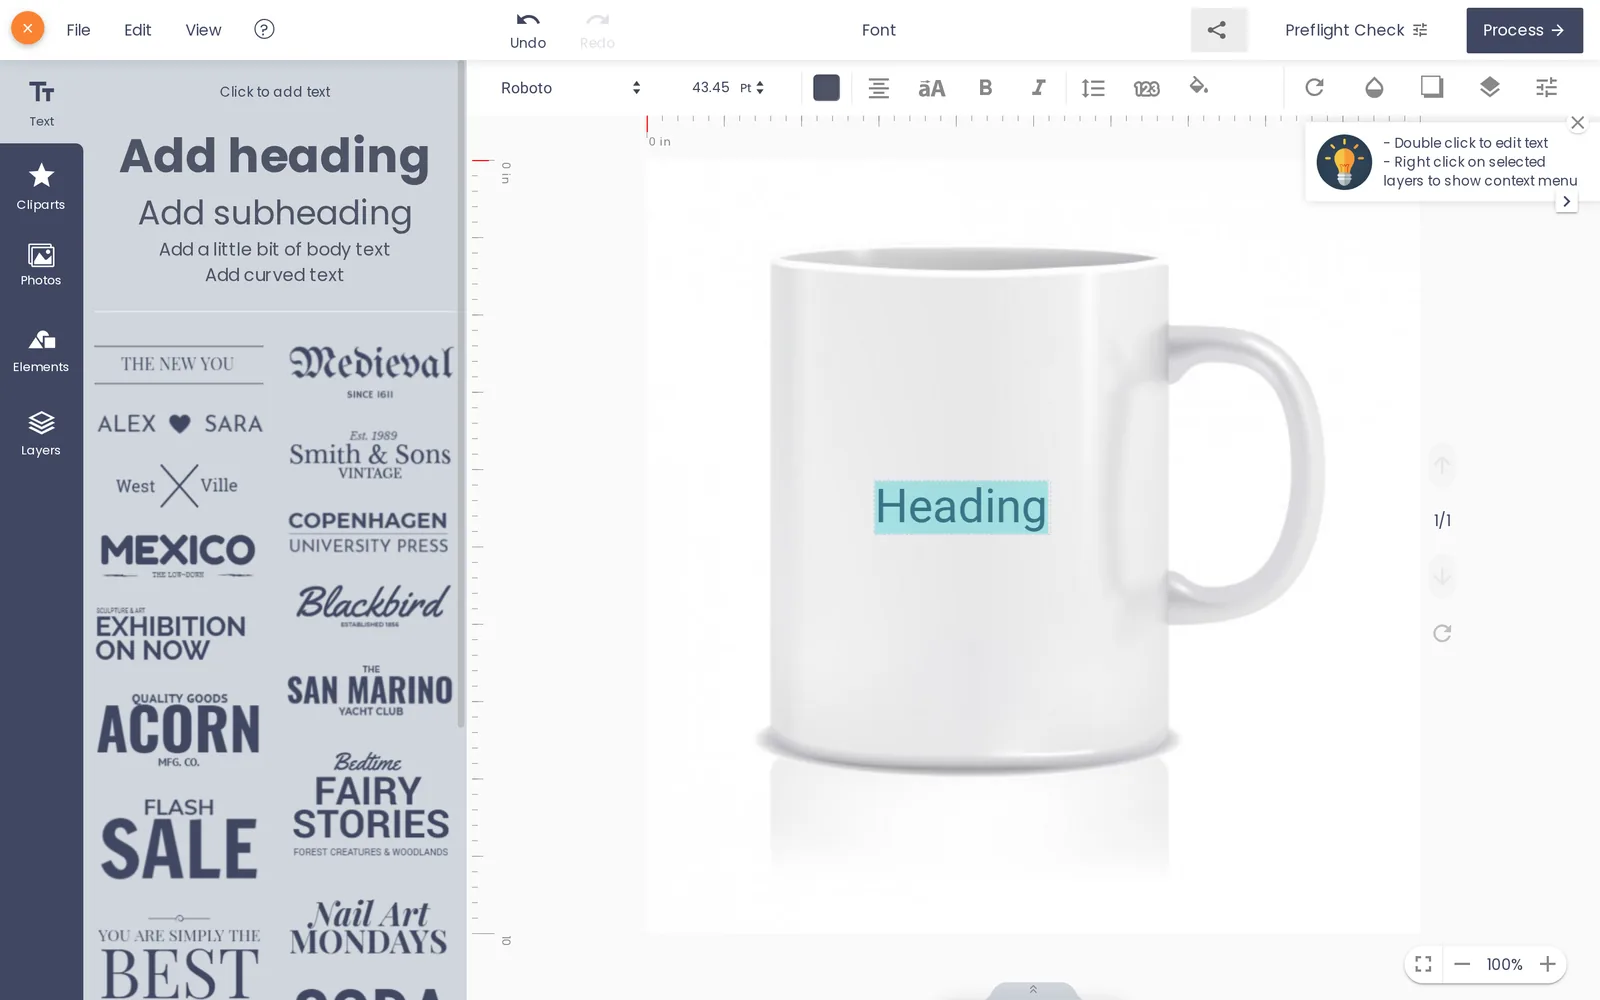Pick the West X Ville template

click(178, 486)
